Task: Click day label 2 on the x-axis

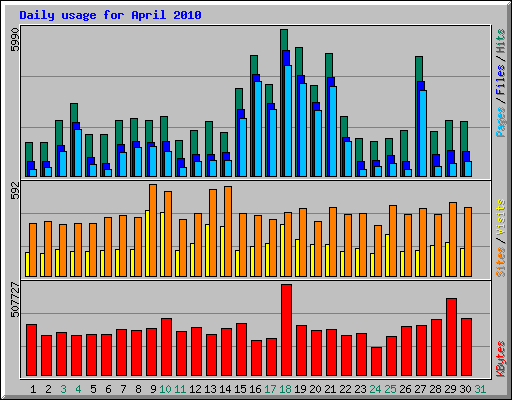Action: click(48, 389)
